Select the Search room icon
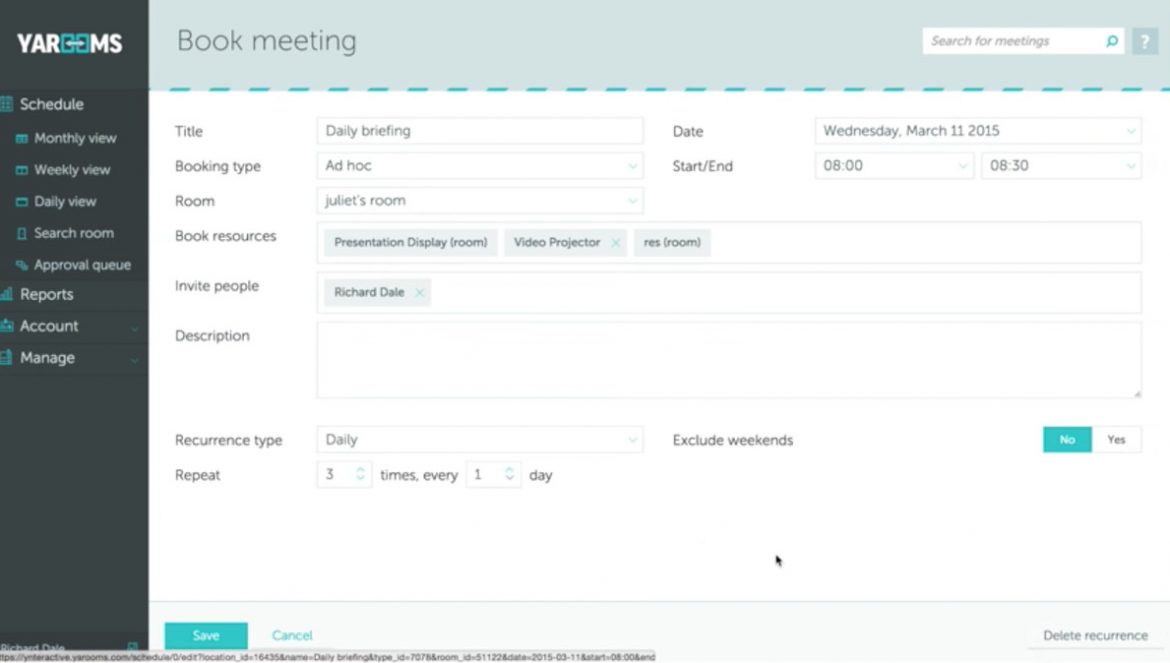1170x663 pixels. (22, 233)
